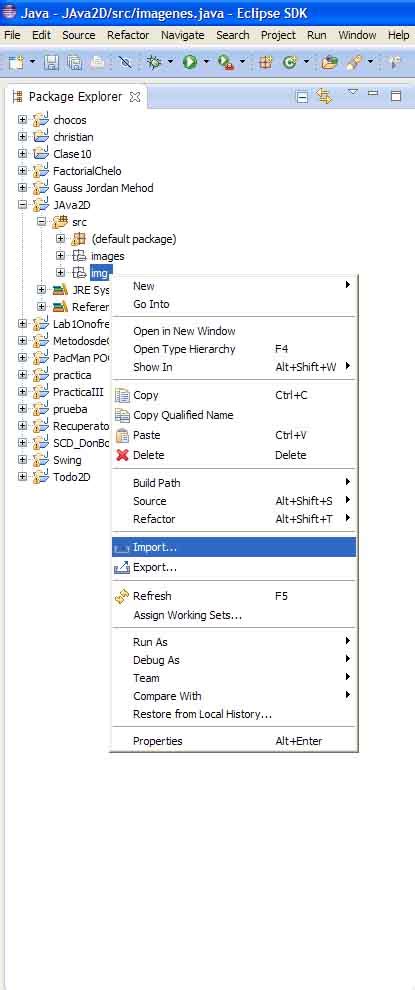This screenshot has width=415, height=990.
Task: Click Properties in the context menu
Action: coord(234,741)
